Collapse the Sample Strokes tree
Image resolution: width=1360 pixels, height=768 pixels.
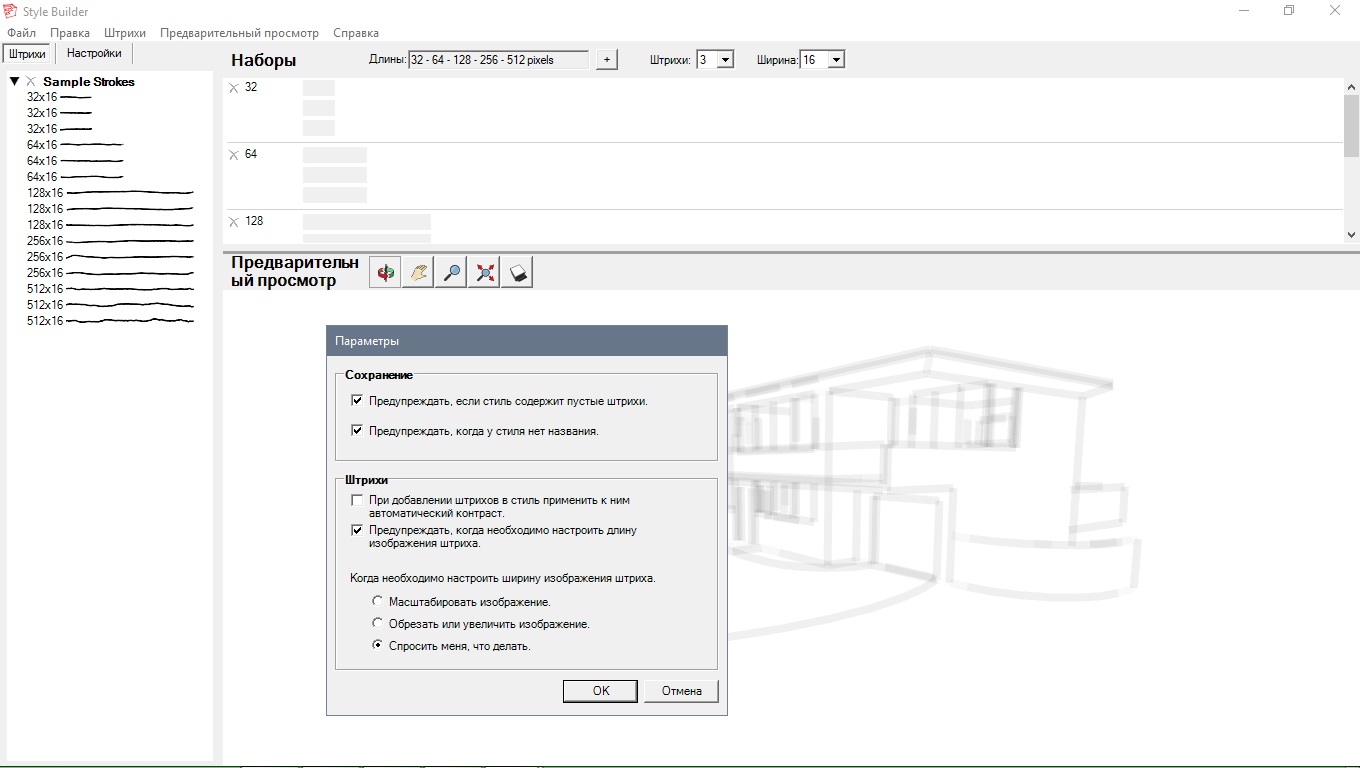click(15, 82)
